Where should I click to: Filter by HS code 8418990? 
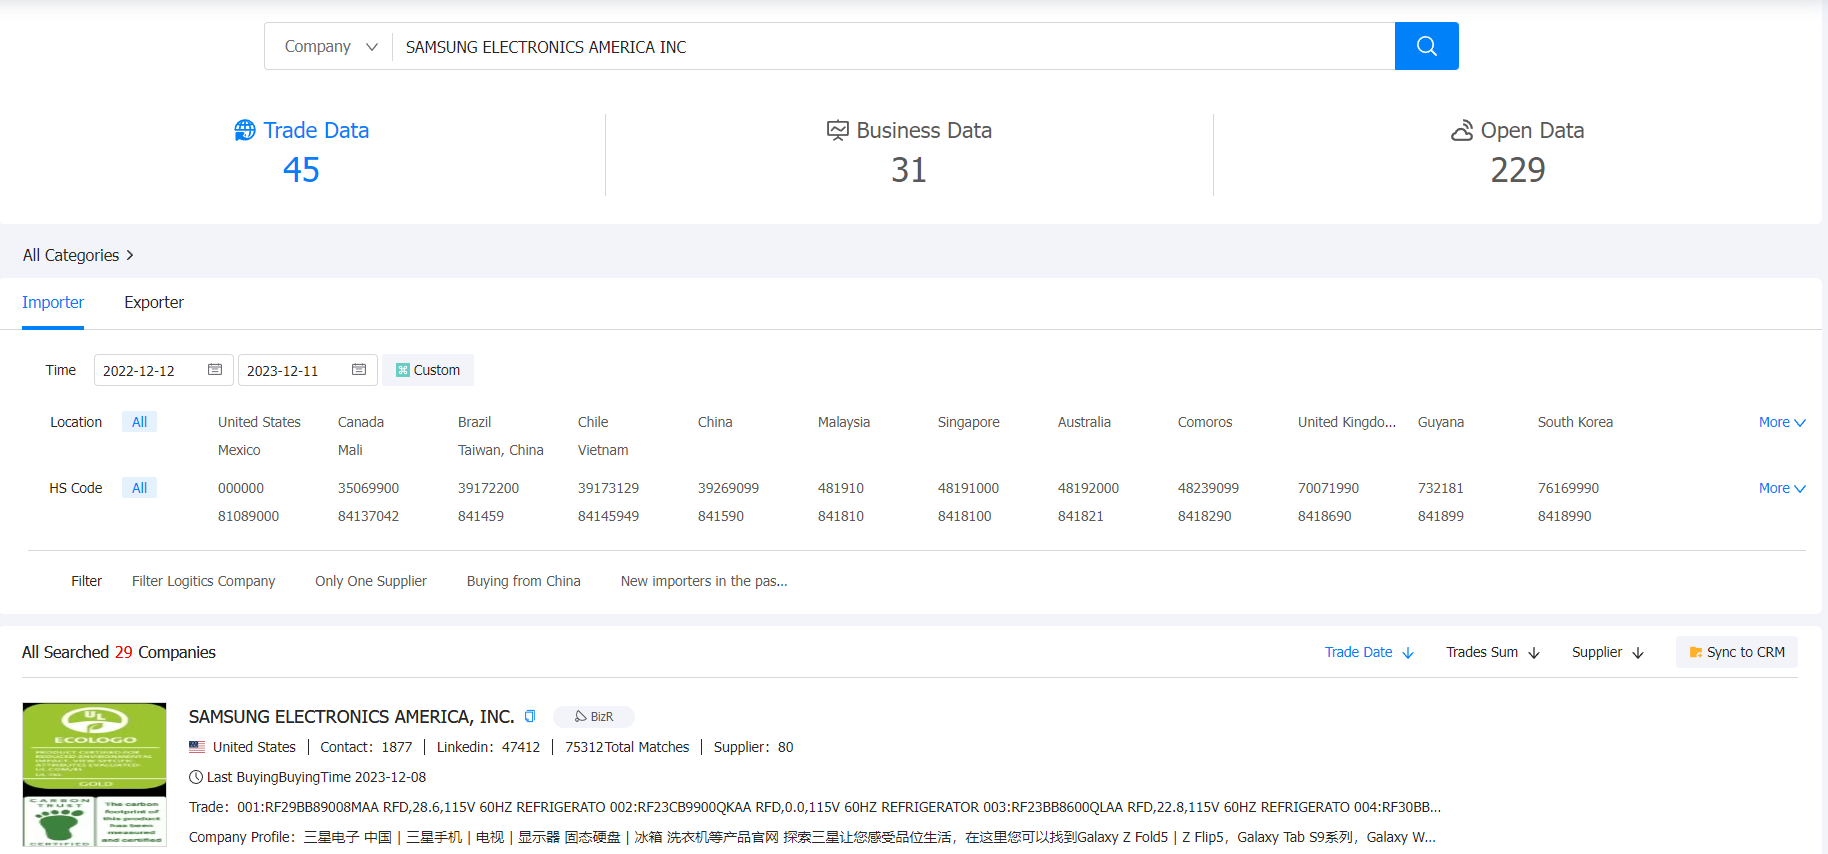click(x=1564, y=516)
